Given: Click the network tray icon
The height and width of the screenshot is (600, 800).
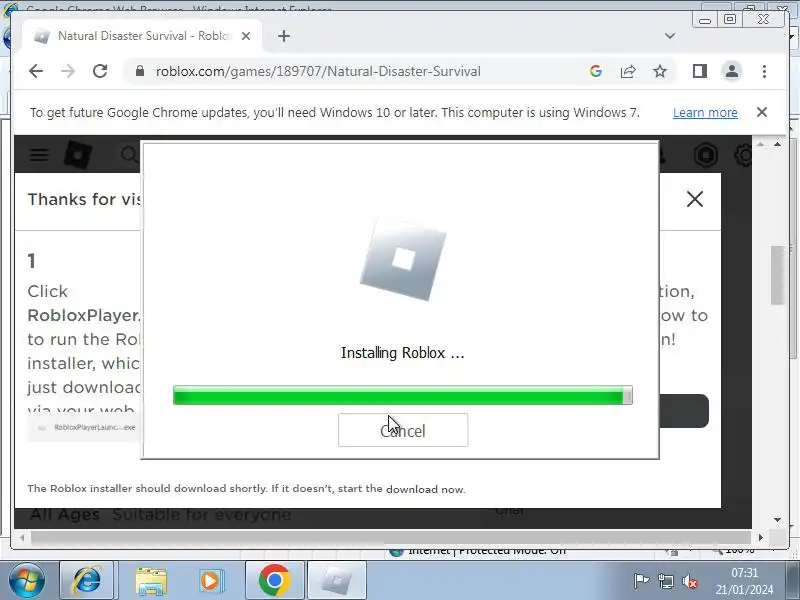Looking at the screenshot, I should [x=665, y=581].
